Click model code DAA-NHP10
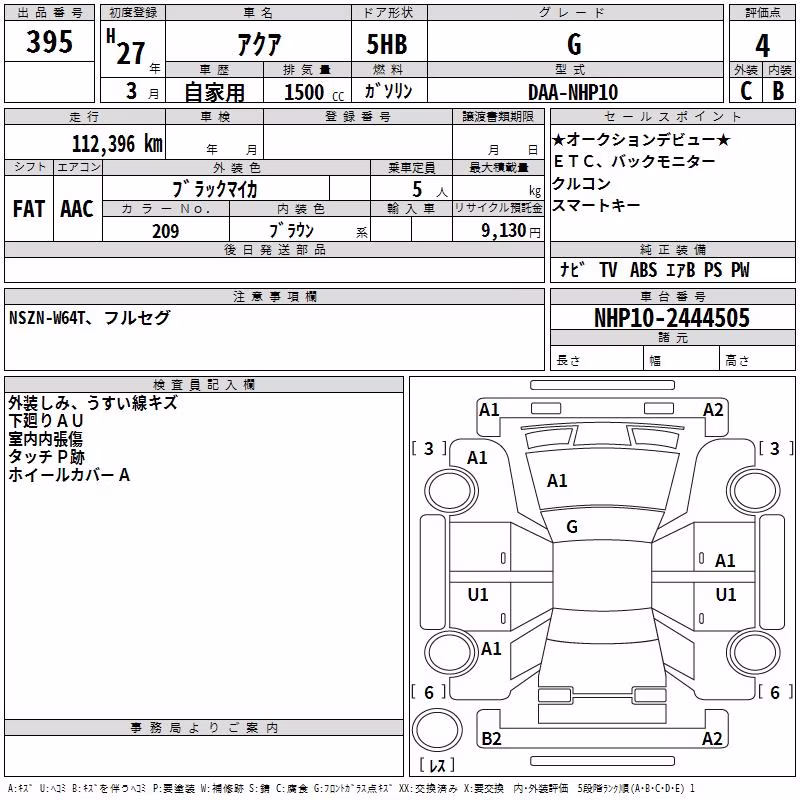Viewport: 800px width, 800px height. pos(573,92)
